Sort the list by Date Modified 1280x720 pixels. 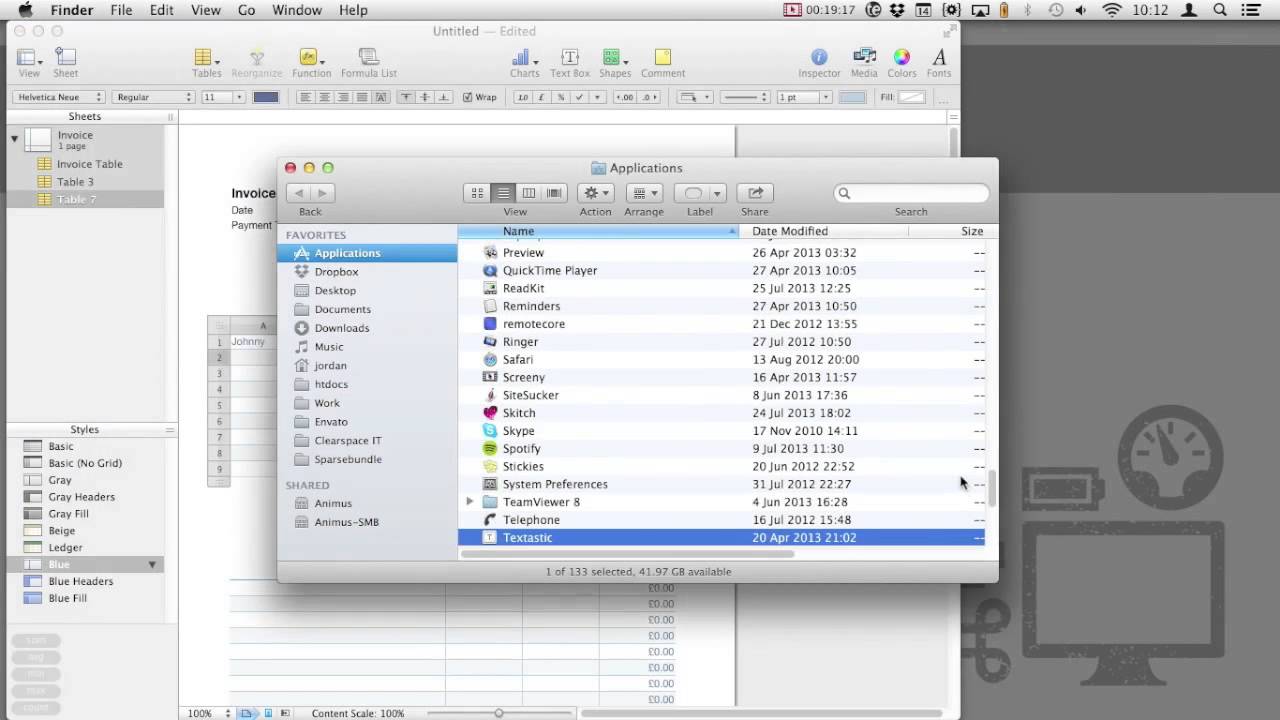[823, 231]
